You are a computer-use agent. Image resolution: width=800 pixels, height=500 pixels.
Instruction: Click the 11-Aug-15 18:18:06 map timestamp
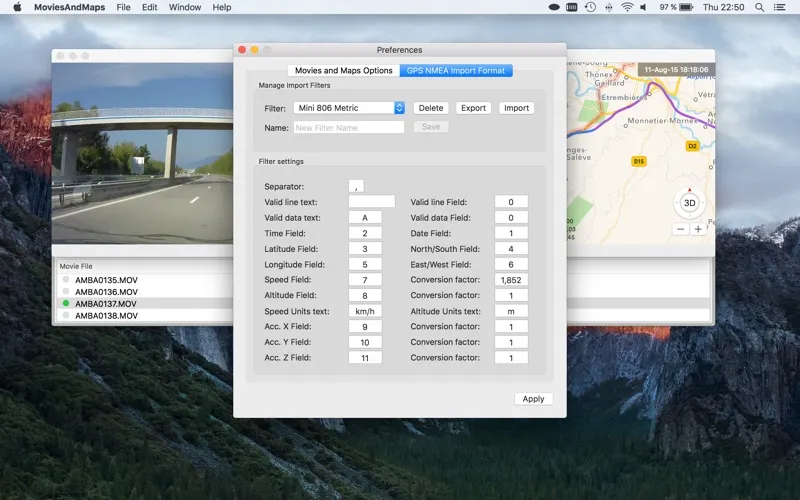(x=676, y=69)
